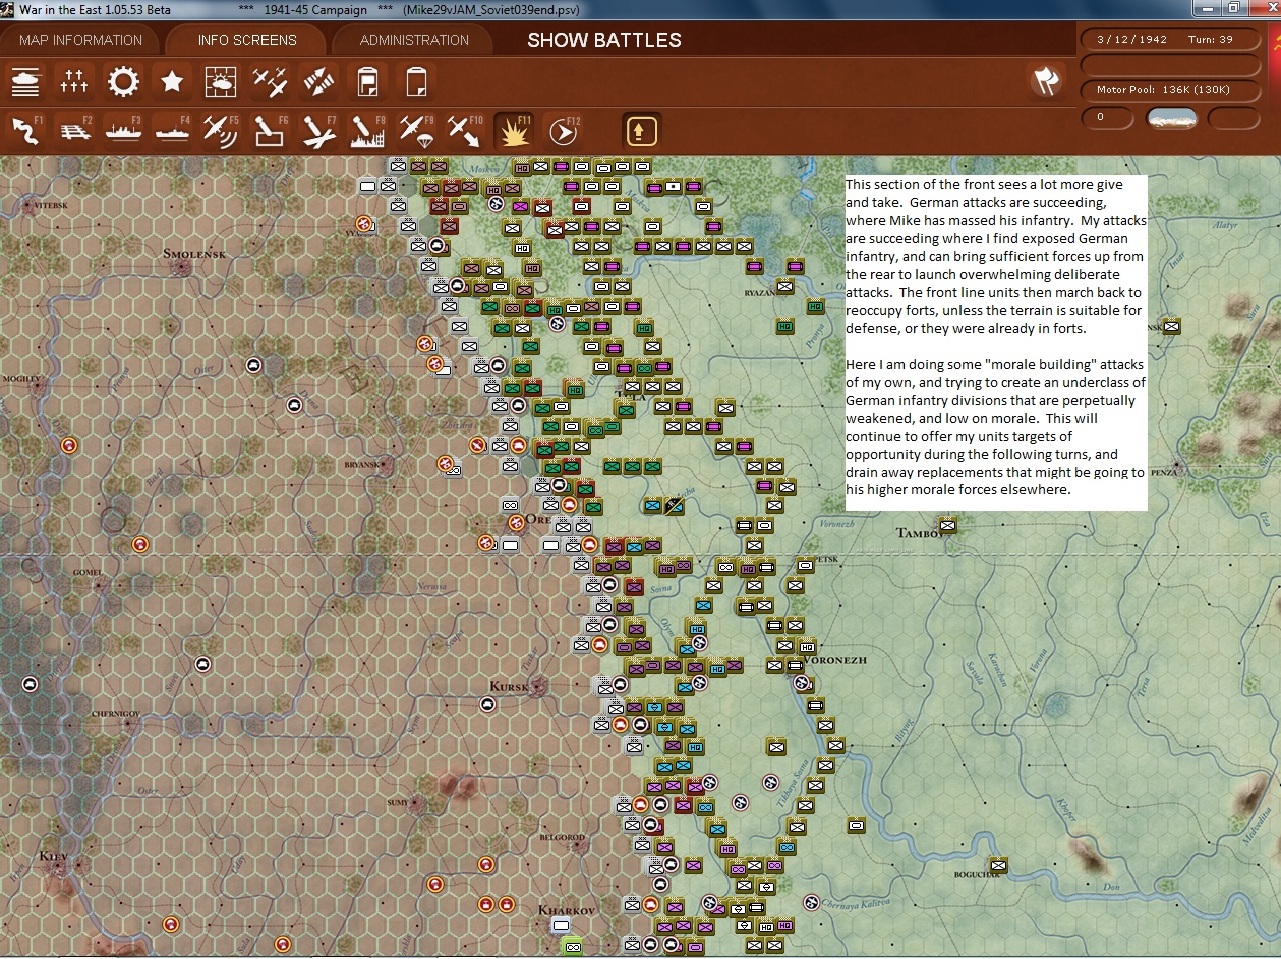The height and width of the screenshot is (959, 1281).
Task: Select the F7 Bomb Airfield icon
Action: click(x=319, y=130)
